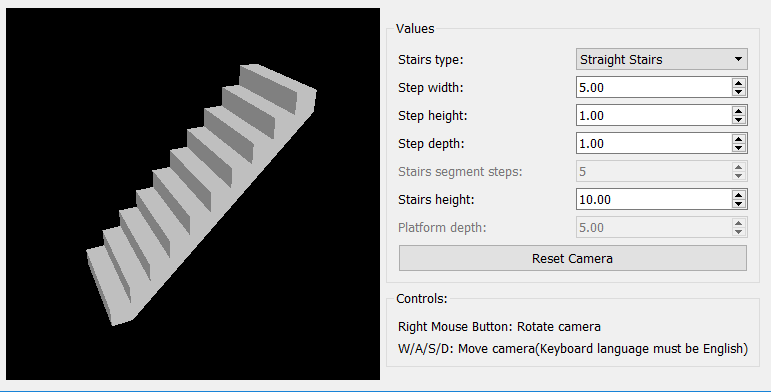Screen dimensions: 771x392
Task: Increase Step width with up arrow
Action: [739, 83]
